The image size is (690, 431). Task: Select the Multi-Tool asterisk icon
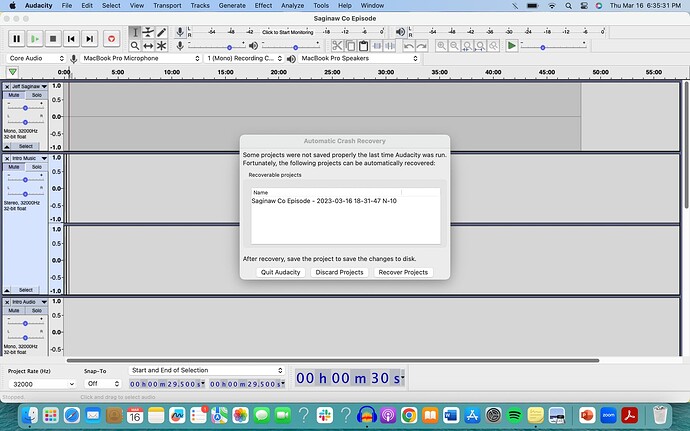[x=161, y=46]
